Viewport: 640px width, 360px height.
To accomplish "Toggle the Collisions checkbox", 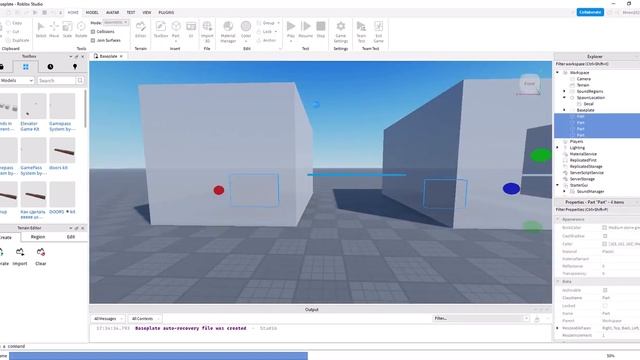I will [93, 31].
